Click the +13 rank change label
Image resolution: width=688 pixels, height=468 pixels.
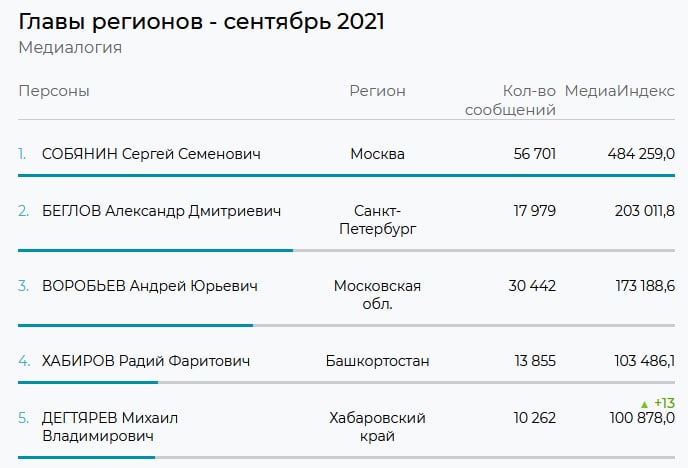pyautogui.click(x=664, y=403)
